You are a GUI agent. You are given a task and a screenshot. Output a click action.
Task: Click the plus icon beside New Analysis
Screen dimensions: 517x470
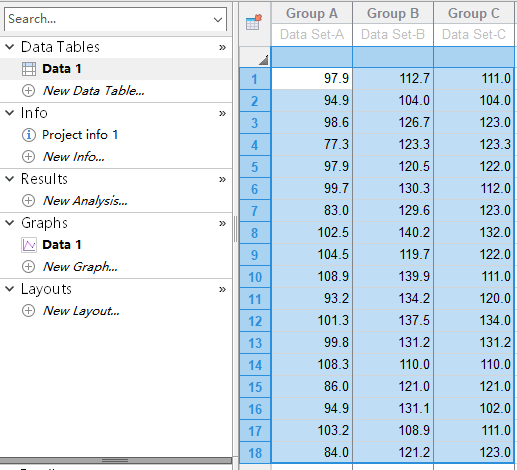(28, 201)
